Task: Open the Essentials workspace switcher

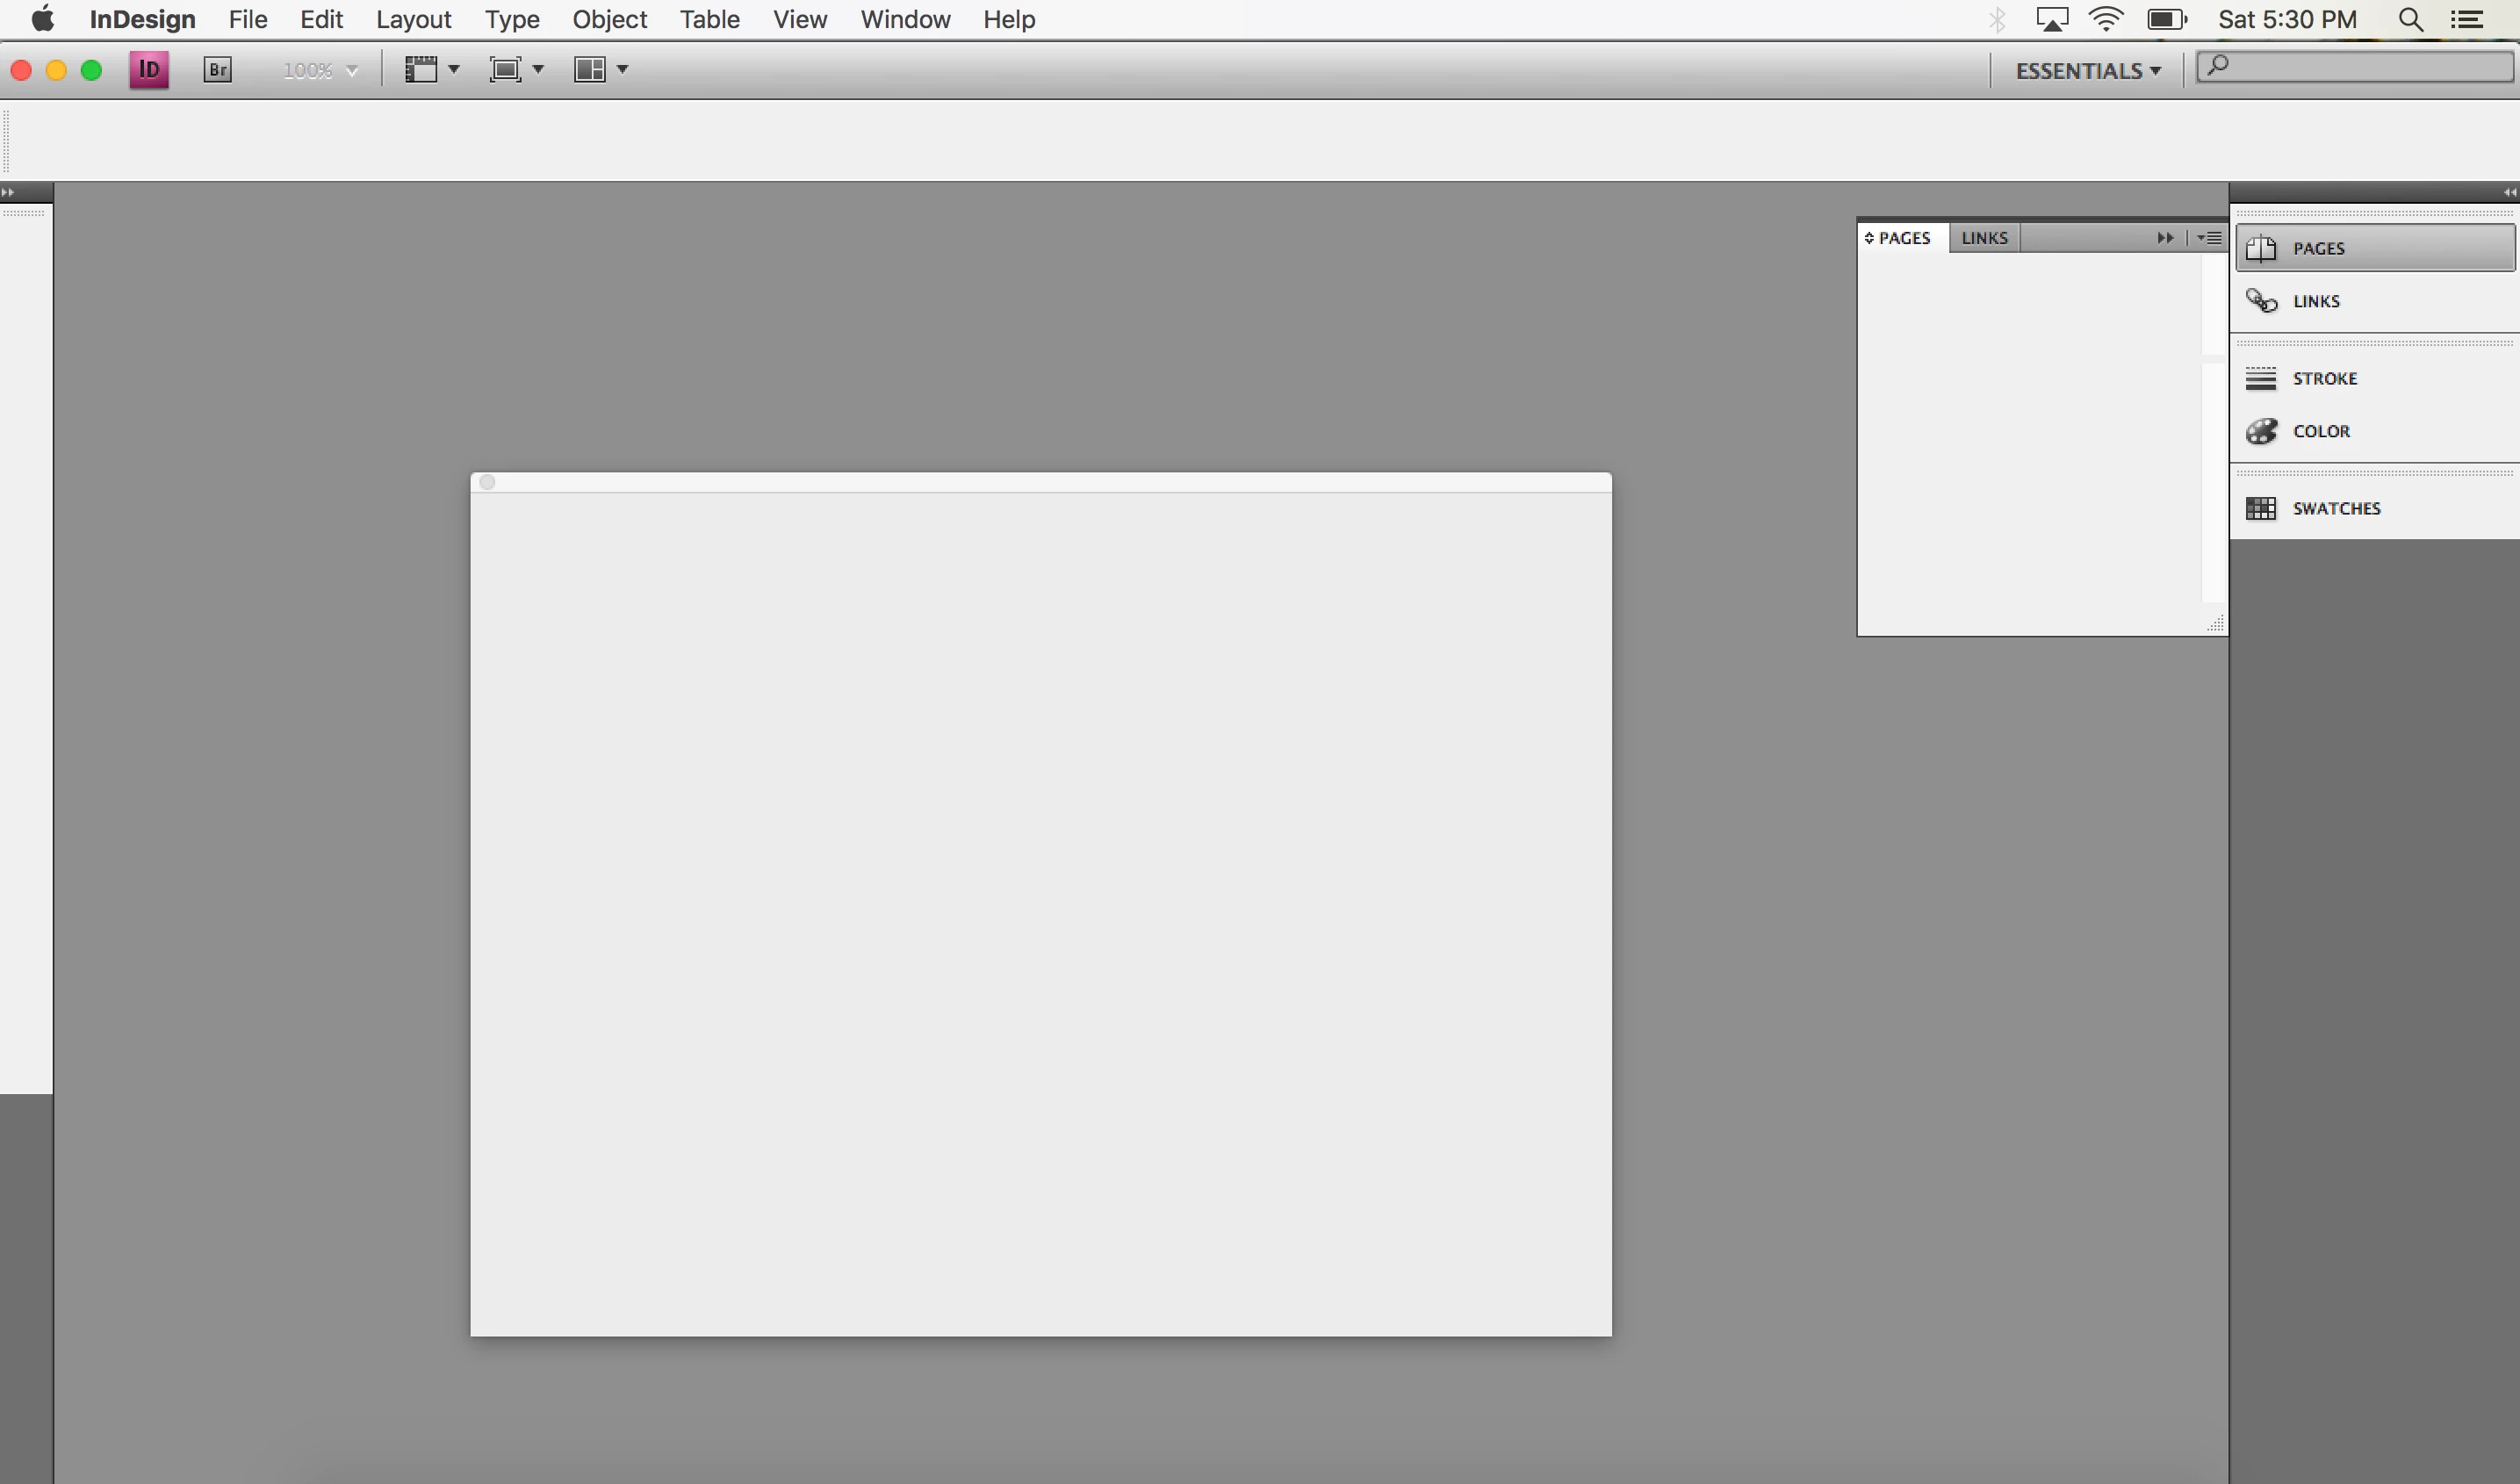Action: click(2088, 71)
